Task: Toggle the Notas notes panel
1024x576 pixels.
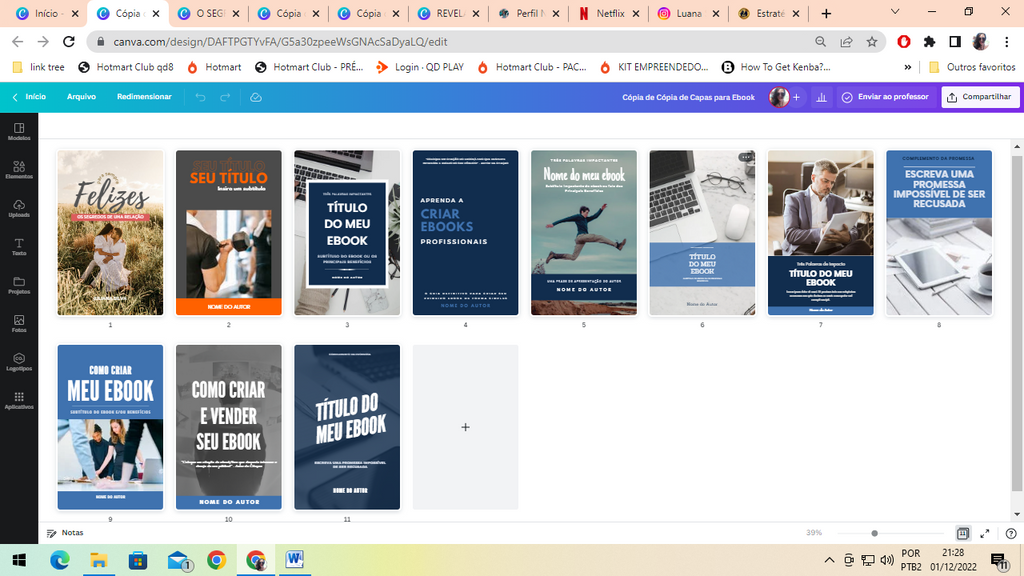Action: [65, 533]
